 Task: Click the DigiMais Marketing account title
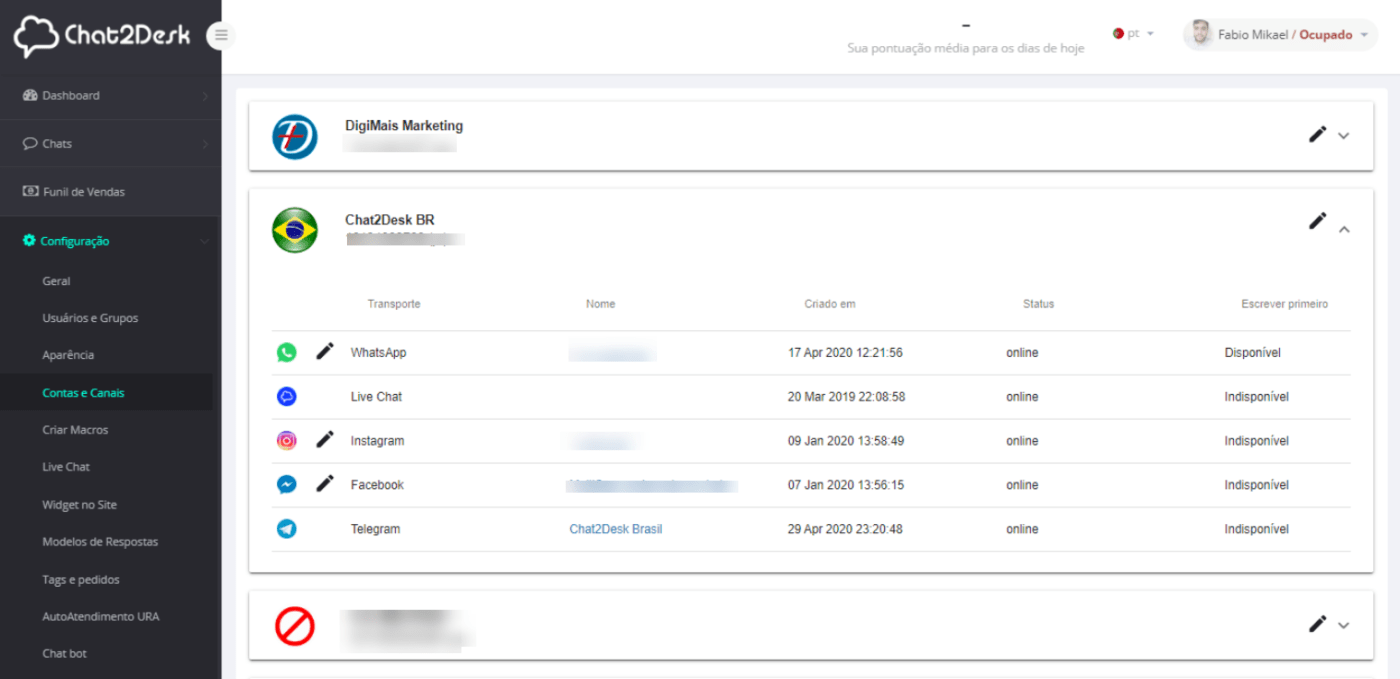(404, 126)
